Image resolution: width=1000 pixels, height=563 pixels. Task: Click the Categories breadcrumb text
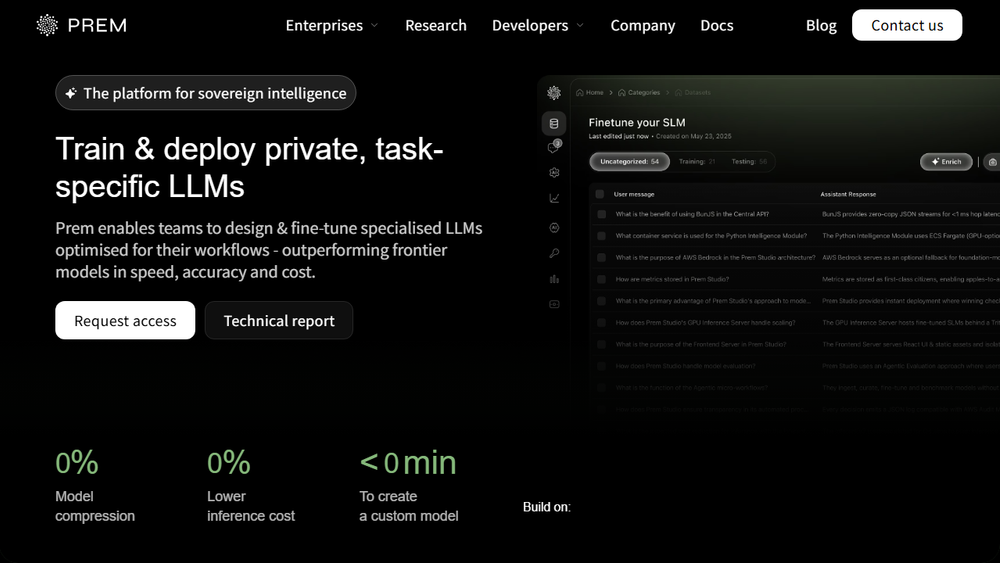pos(643,92)
